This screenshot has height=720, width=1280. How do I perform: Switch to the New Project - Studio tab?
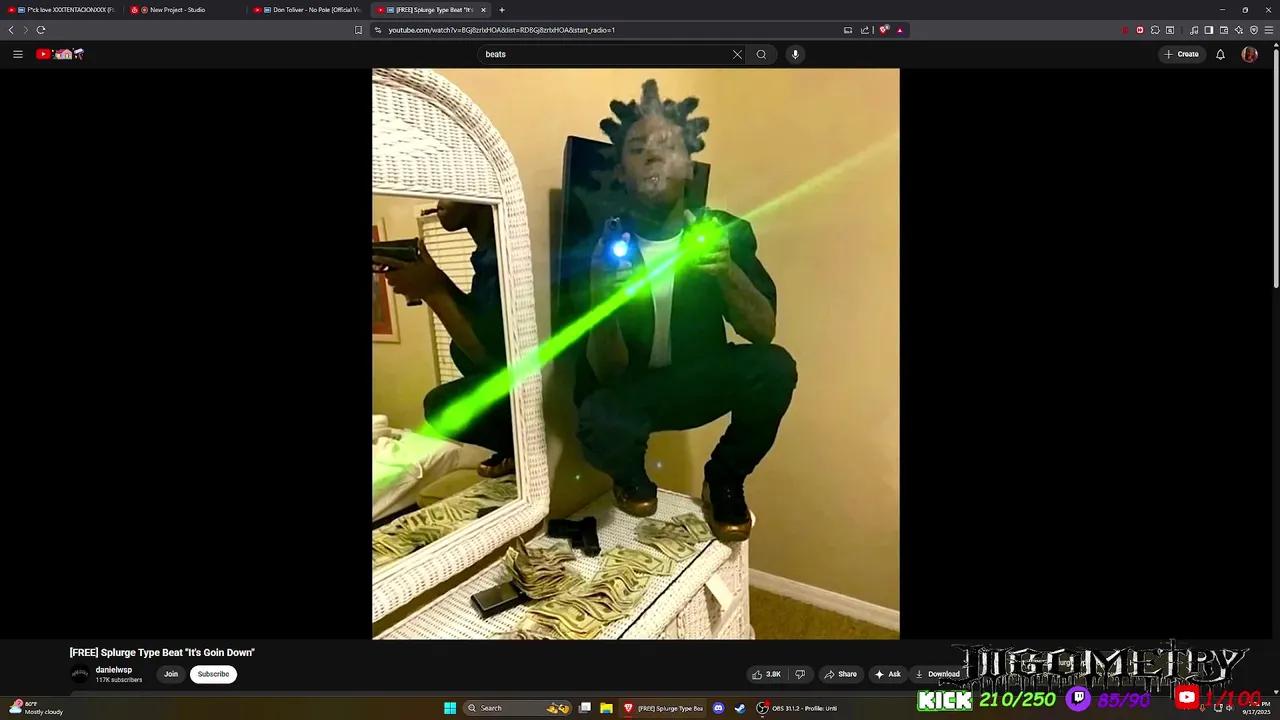[x=185, y=10]
